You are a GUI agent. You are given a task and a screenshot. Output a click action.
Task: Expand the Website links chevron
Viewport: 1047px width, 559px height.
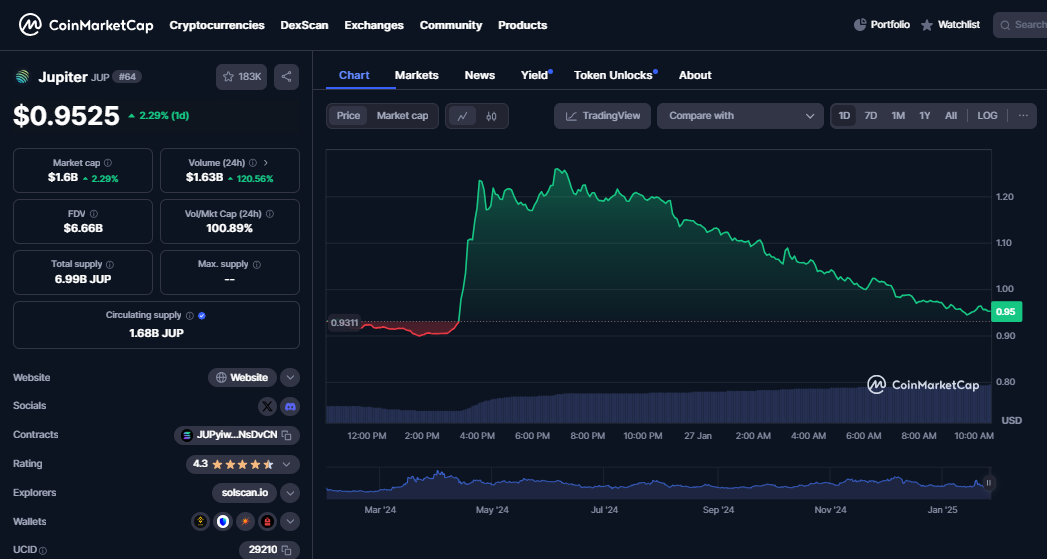pos(290,377)
